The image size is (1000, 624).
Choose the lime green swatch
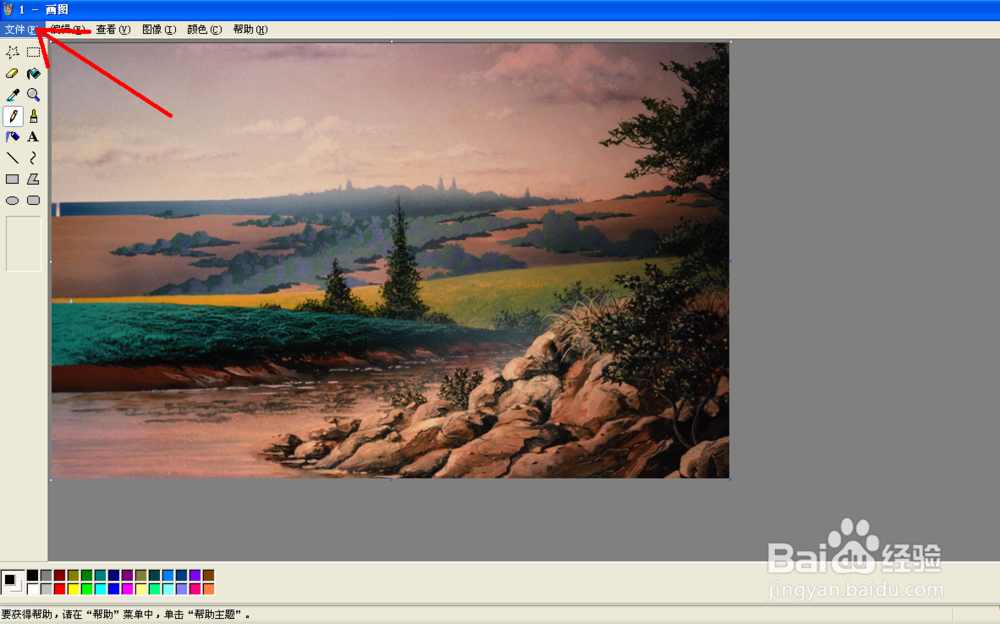pos(87,589)
